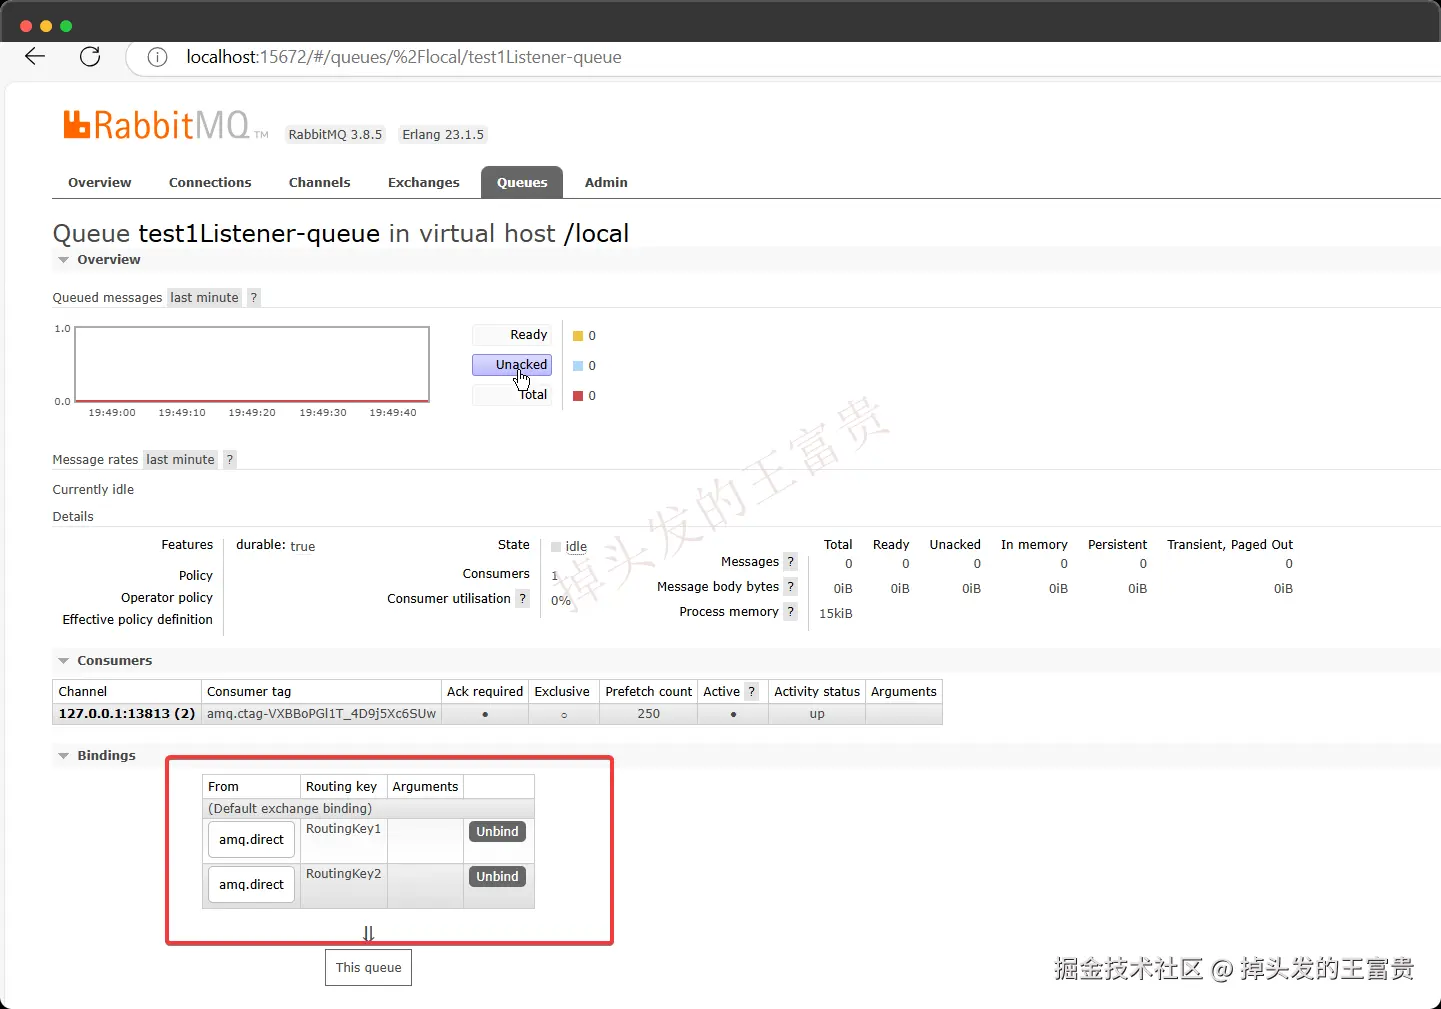Click the 'durable: true' feature text
The height and width of the screenshot is (1009, 1441).
click(x=275, y=546)
